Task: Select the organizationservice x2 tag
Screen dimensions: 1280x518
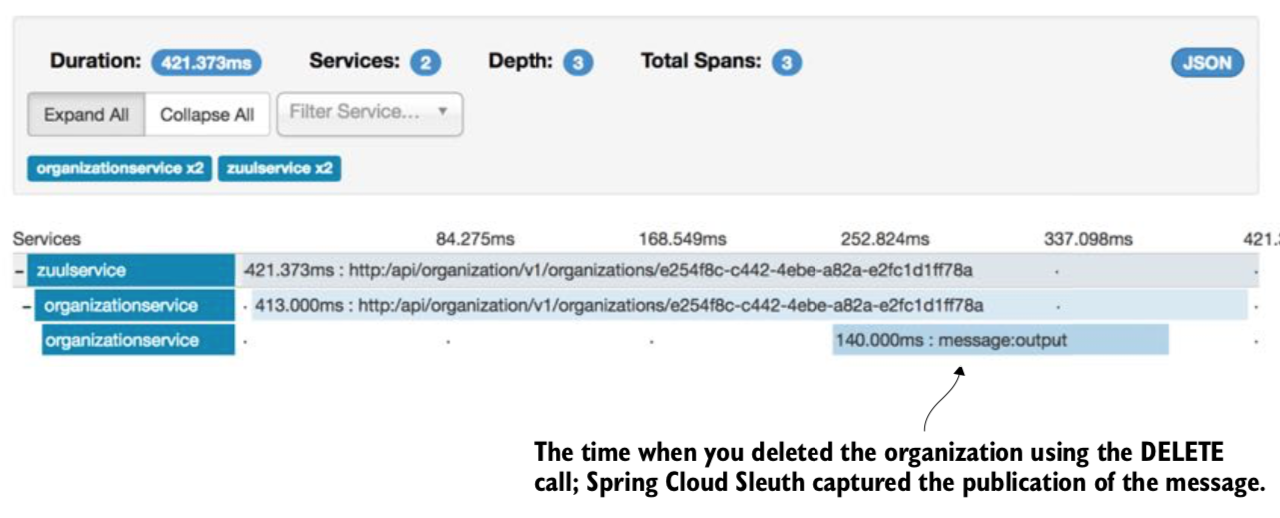Action: click(x=119, y=168)
